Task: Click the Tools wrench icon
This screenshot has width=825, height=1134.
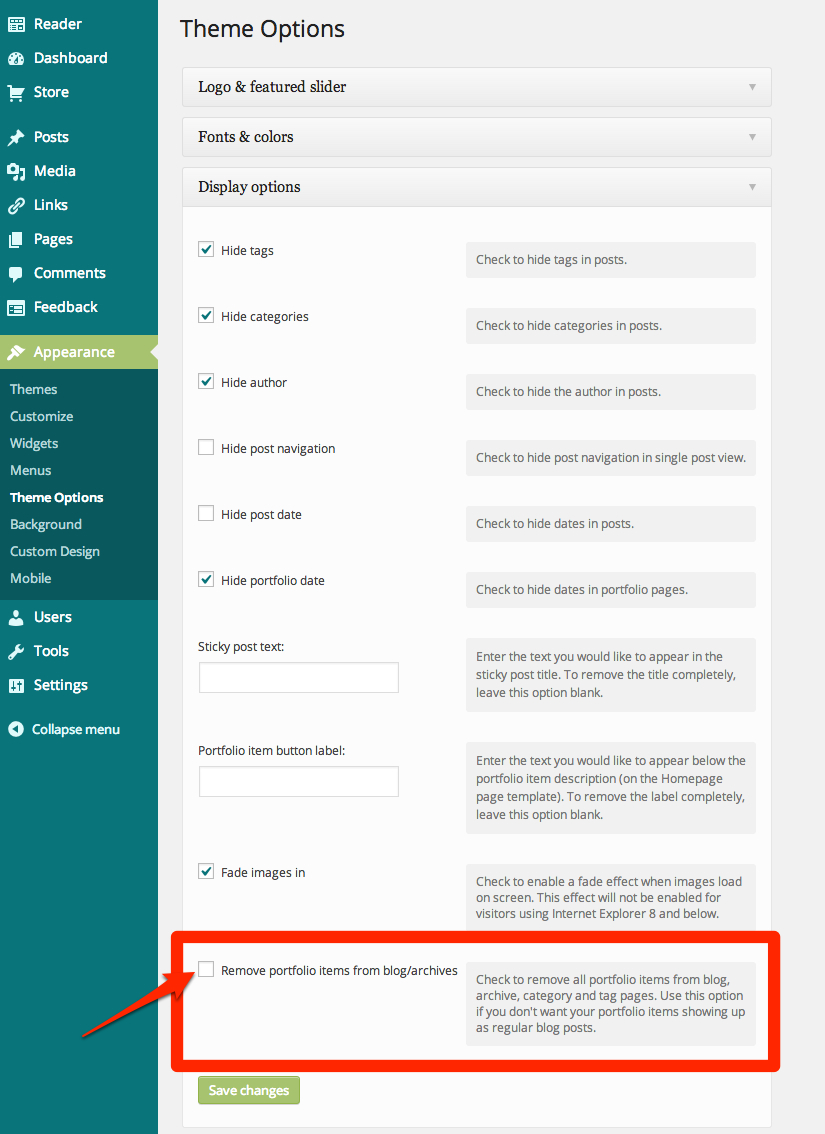Action: point(16,651)
